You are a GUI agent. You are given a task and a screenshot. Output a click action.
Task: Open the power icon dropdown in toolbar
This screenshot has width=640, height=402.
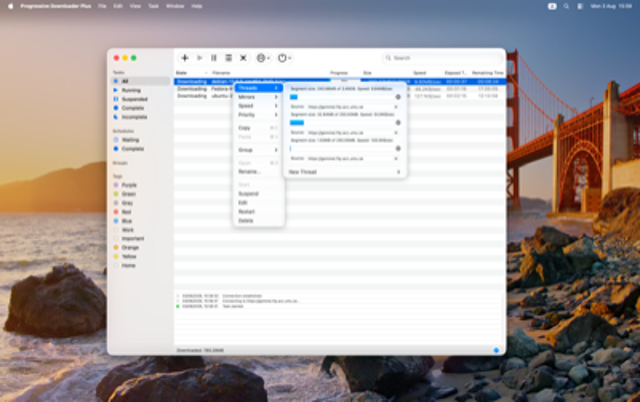284,58
